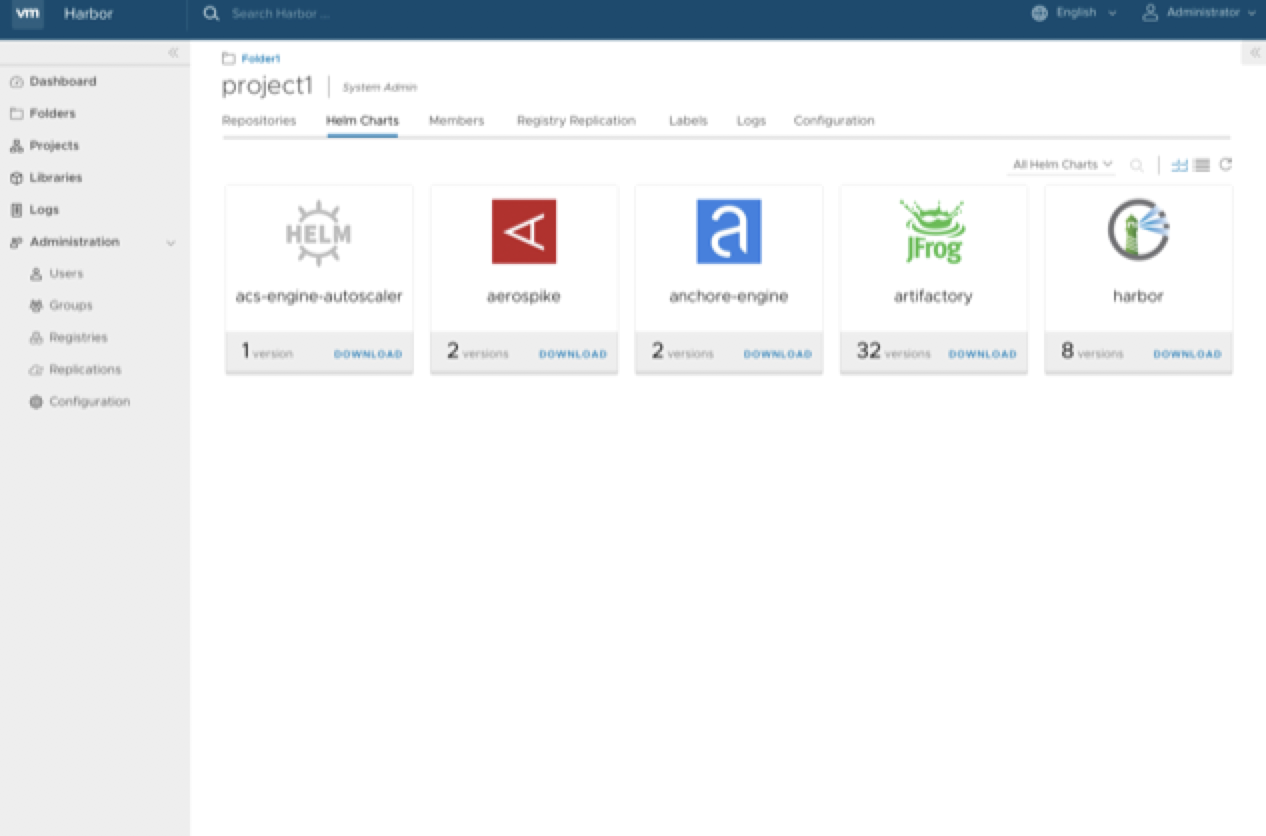Viewport: 1266px width, 836px height.
Task: Click the 1 version count on acs-engine-autoscaler
Action: [x=267, y=352]
